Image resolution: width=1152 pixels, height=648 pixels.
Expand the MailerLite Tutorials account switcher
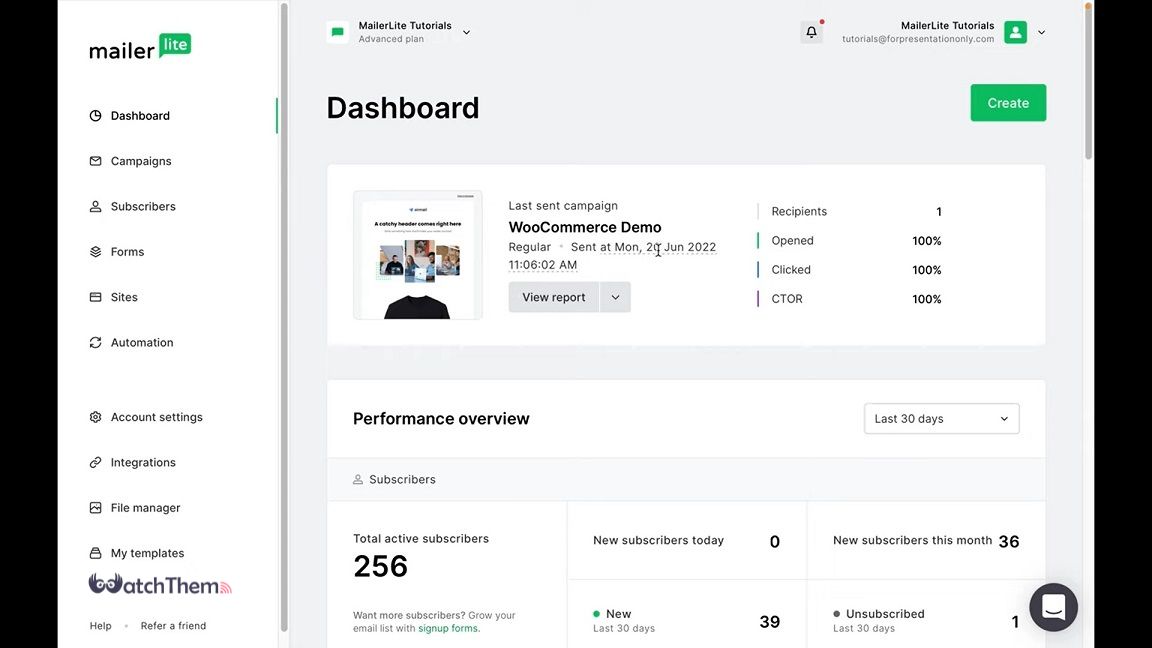[x=467, y=32]
